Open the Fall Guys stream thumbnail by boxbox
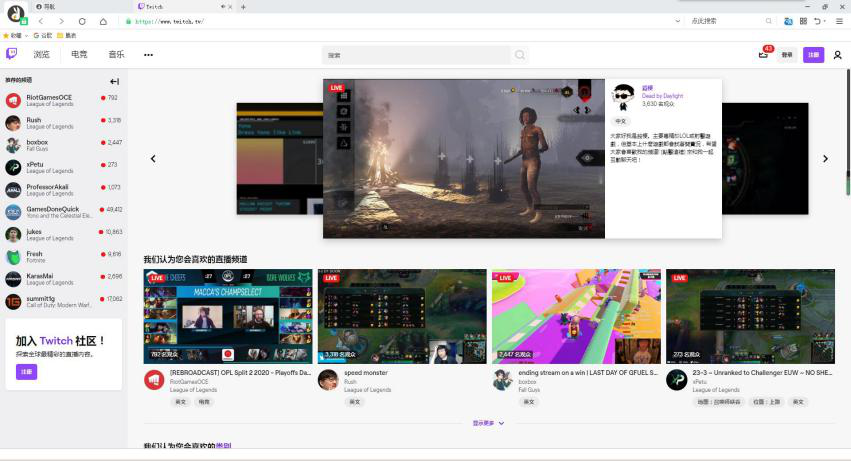 click(576, 317)
